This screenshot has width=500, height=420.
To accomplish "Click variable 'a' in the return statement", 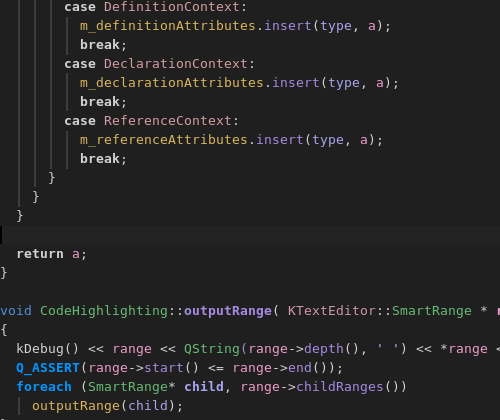I will [x=76, y=255].
